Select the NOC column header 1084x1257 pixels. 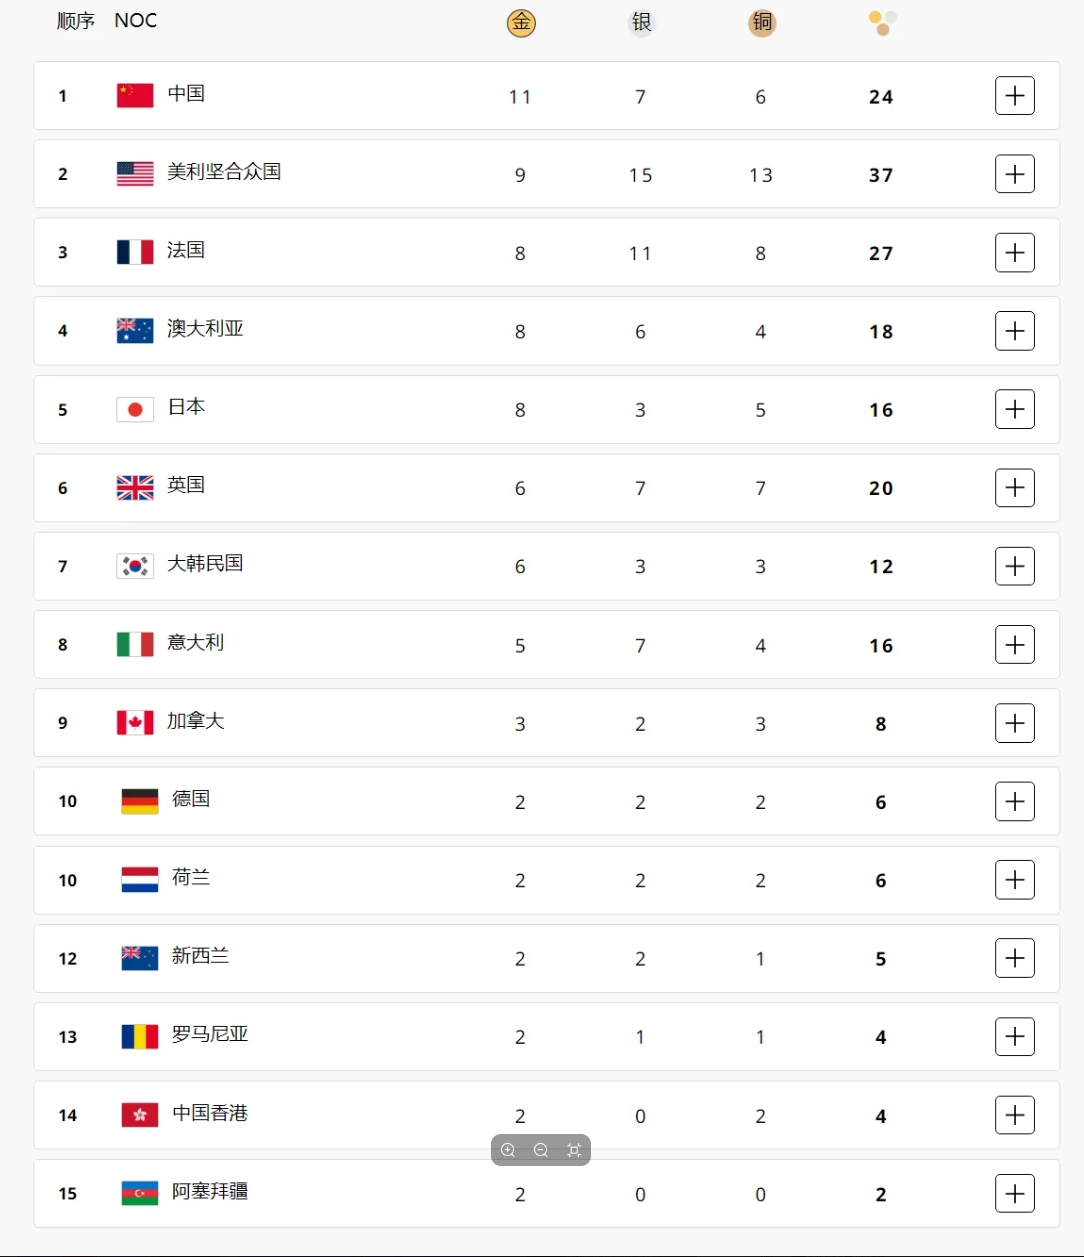click(x=136, y=21)
